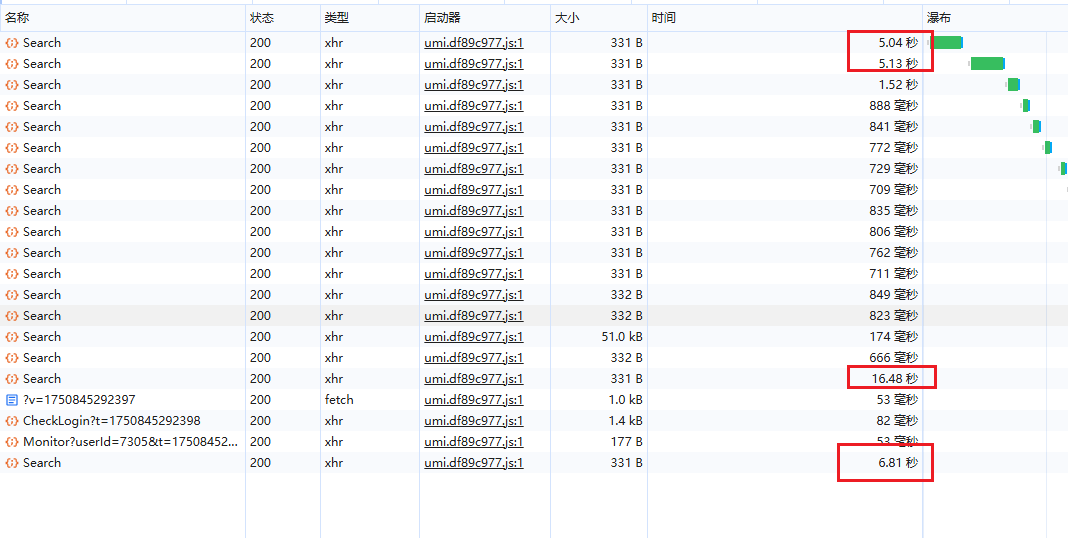
Task: Sort by the 名称 column header
Action: 123,18
